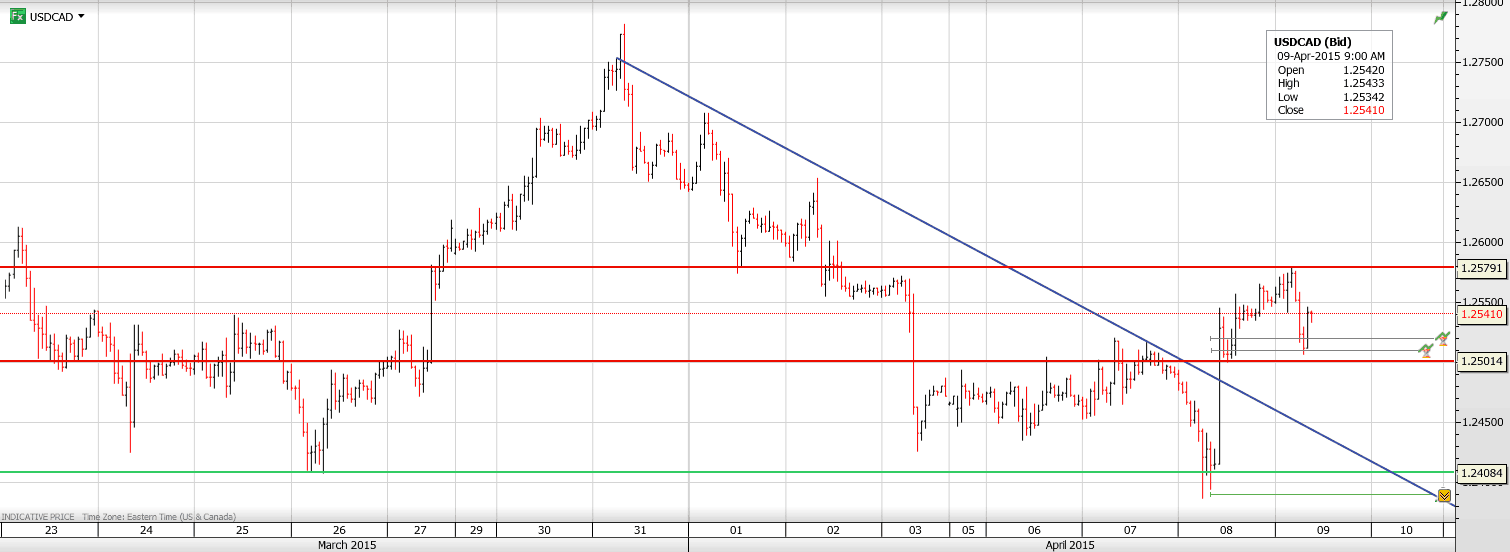Select the 1.25791 red resistance line label
Screen dimensions: 1510x552
click(x=1481, y=268)
